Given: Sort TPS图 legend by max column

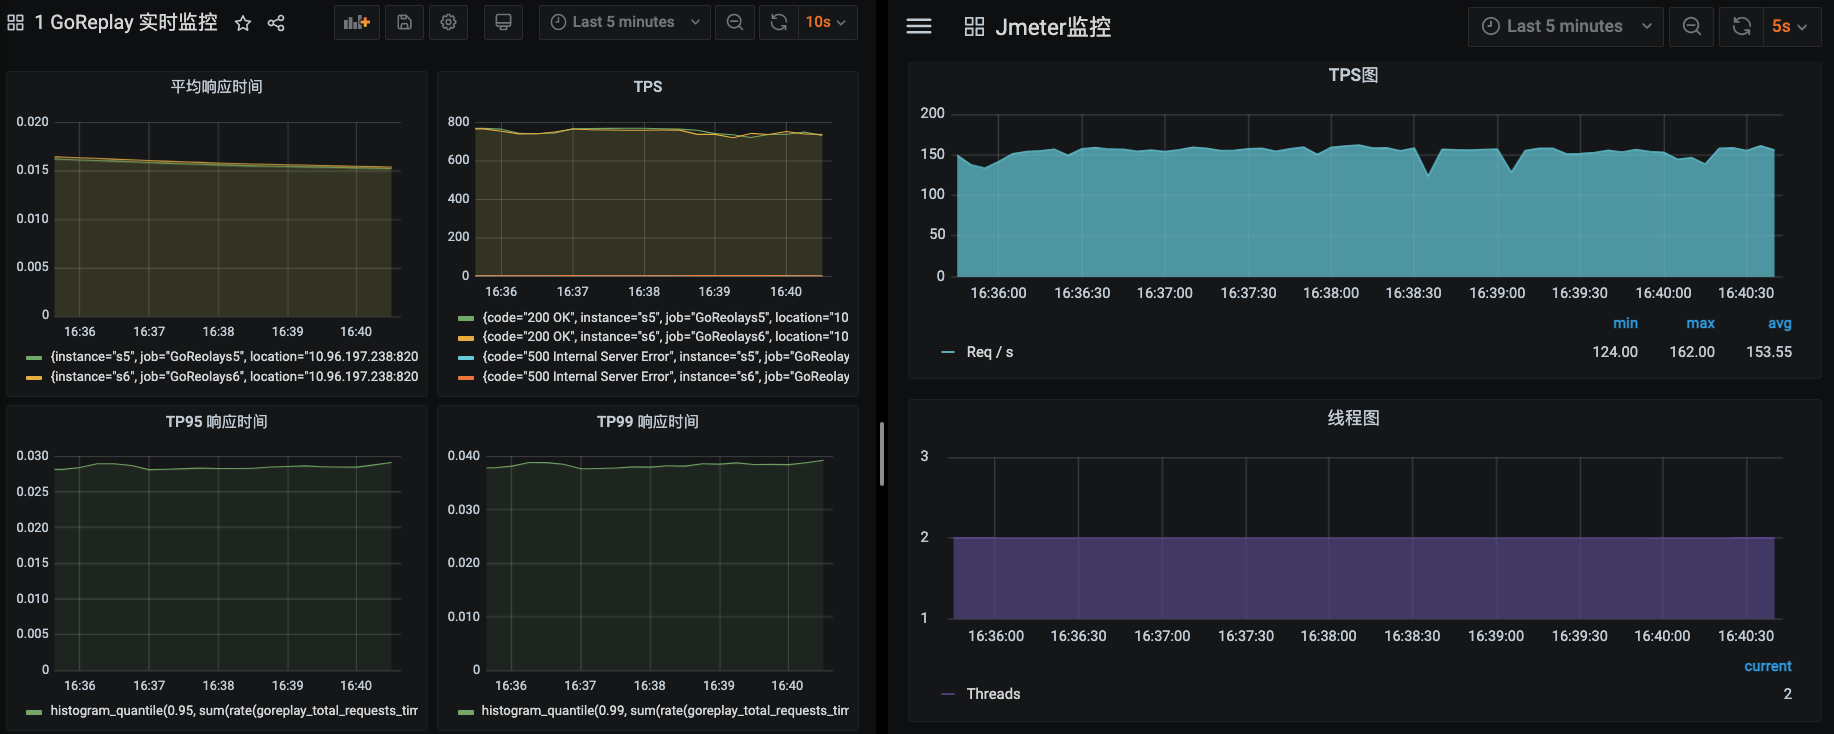Looking at the screenshot, I should (x=1701, y=323).
